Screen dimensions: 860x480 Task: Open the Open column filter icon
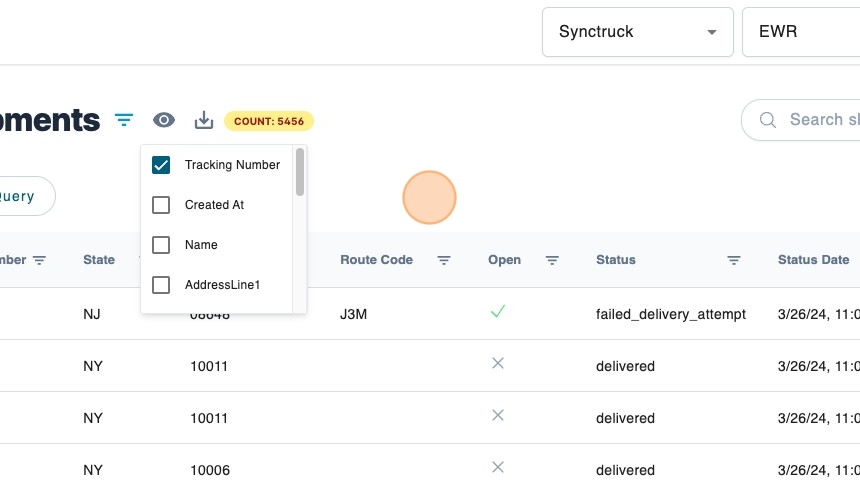(x=552, y=260)
